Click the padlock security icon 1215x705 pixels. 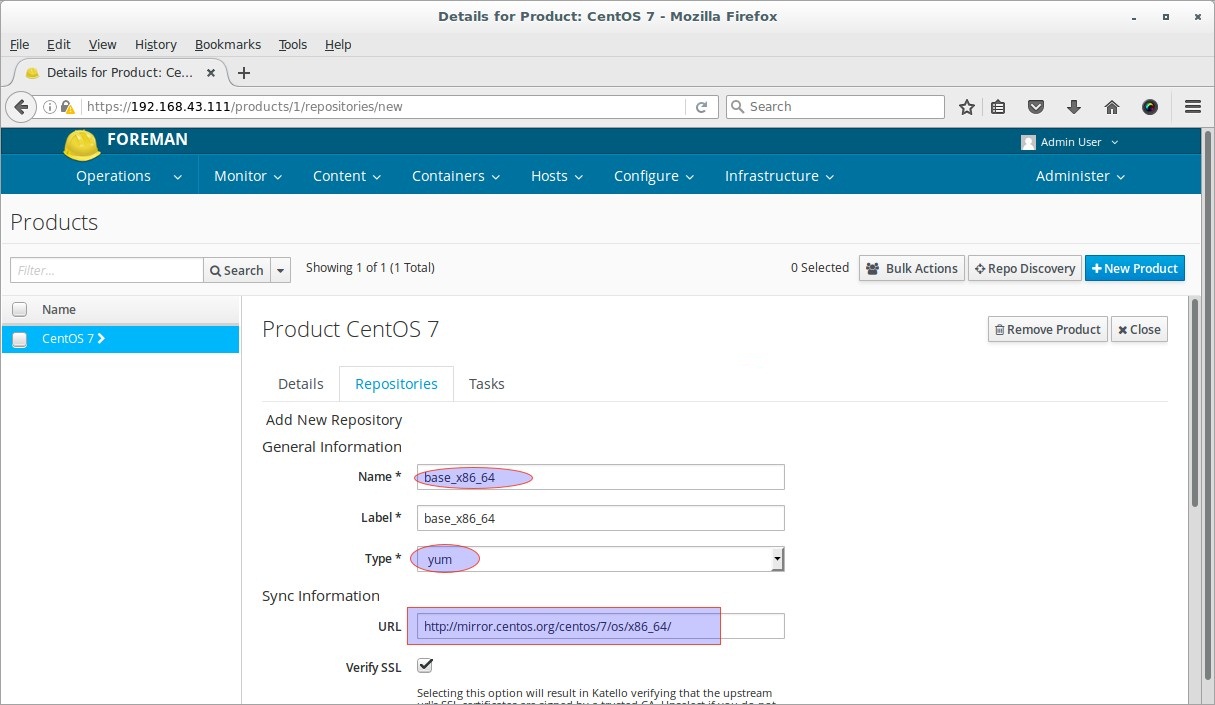pyautogui.click(x=67, y=107)
